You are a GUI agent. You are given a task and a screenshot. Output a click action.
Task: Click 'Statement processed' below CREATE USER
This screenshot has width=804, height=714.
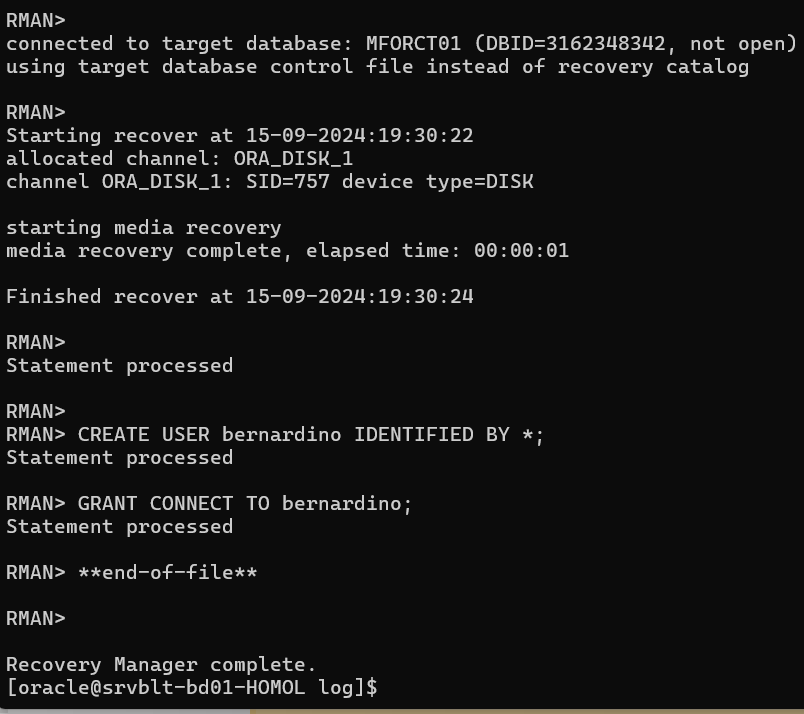point(119,458)
